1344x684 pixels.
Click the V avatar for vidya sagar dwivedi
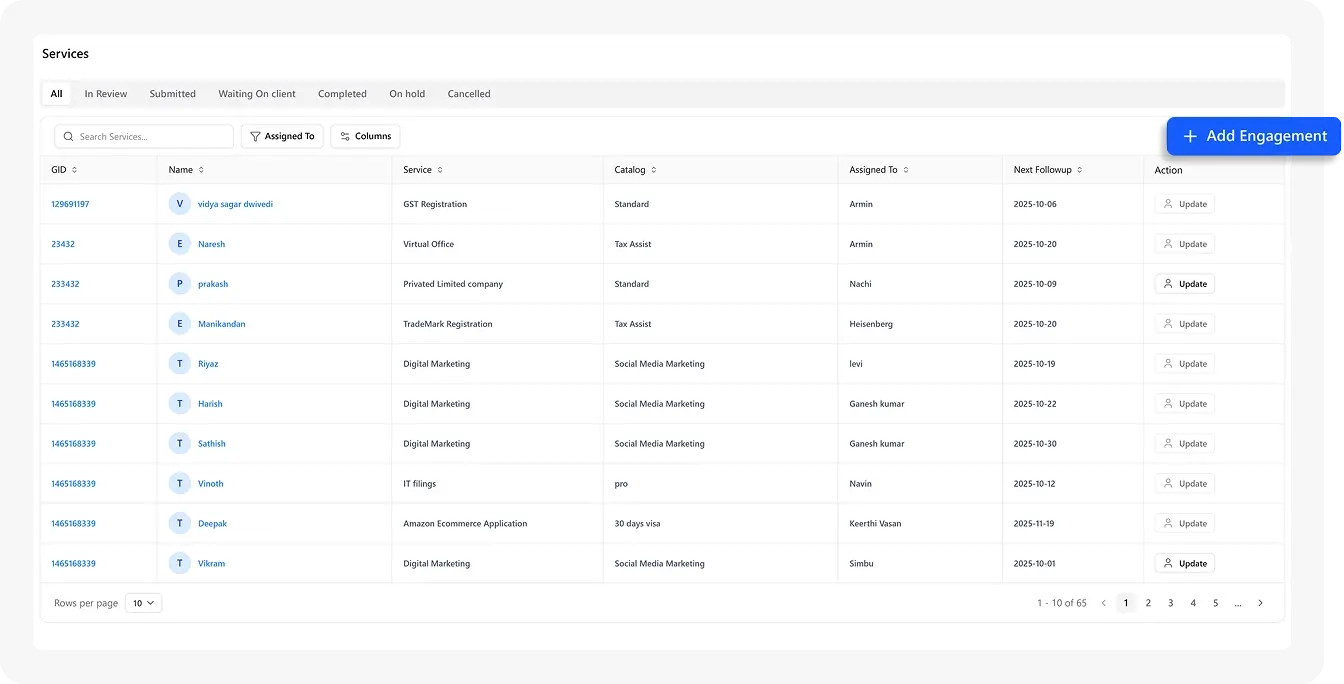pos(180,204)
